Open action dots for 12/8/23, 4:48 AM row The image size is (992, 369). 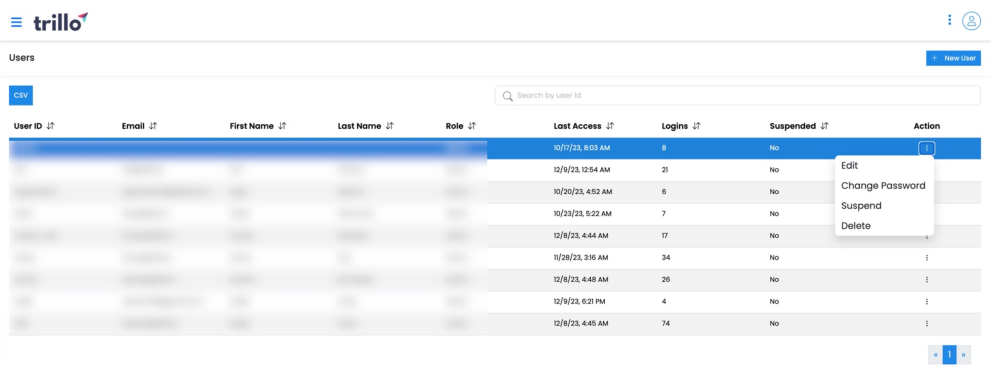coord(927,280)
